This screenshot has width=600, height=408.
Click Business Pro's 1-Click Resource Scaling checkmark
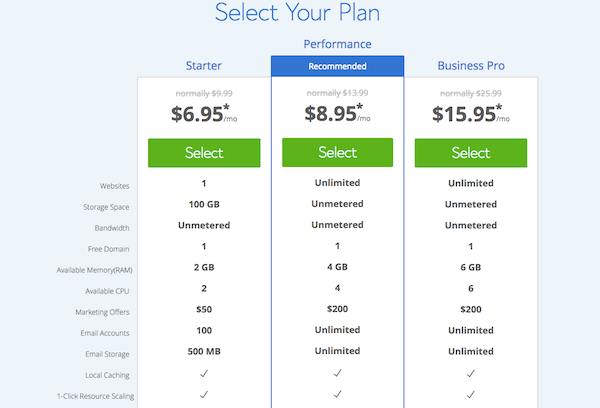pos(470,396)
